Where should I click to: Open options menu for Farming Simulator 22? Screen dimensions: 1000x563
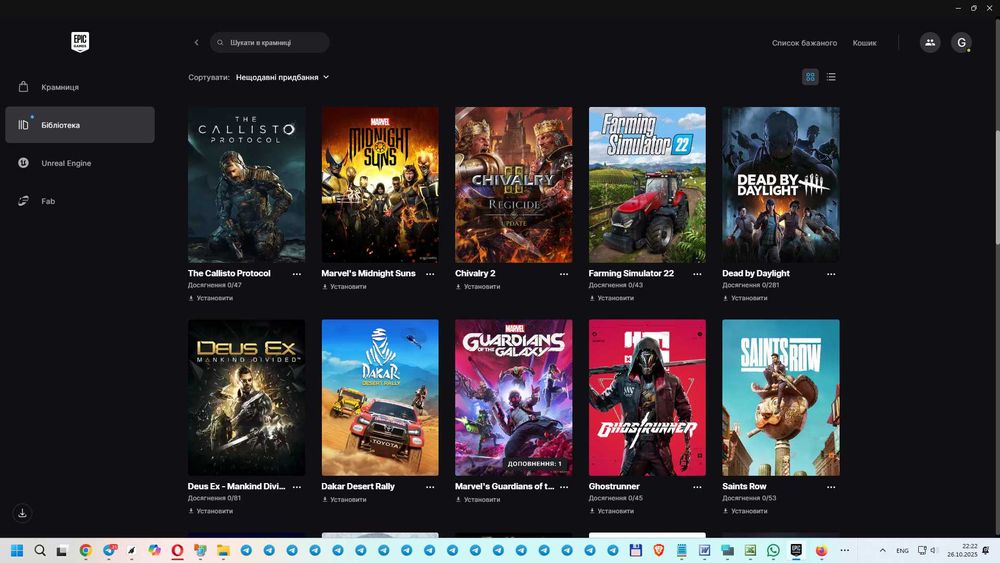point(698,274)
